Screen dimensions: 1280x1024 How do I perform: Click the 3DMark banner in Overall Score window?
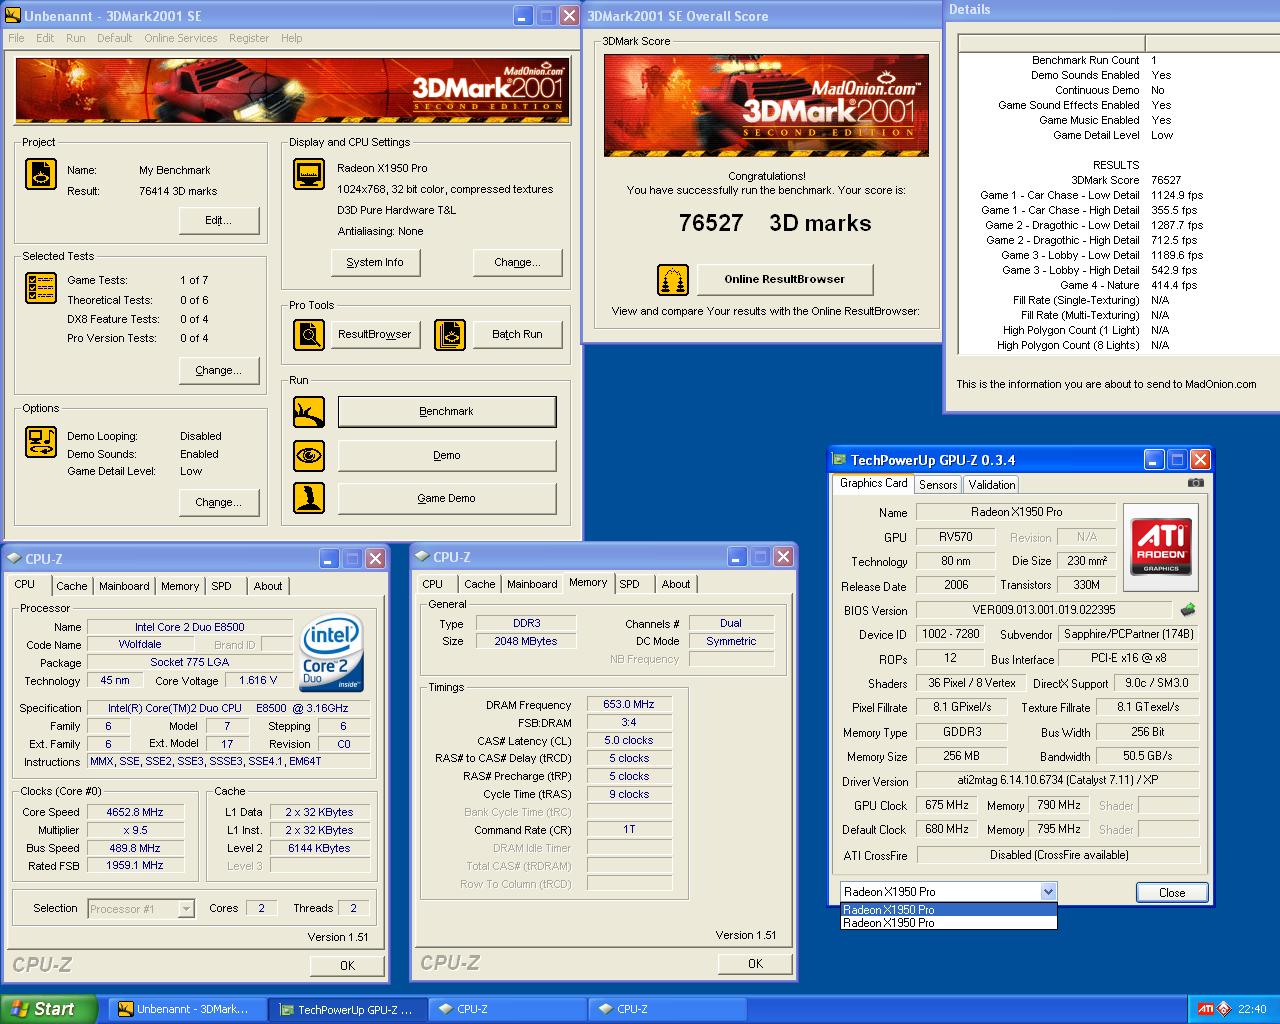(x=767, y=106)
